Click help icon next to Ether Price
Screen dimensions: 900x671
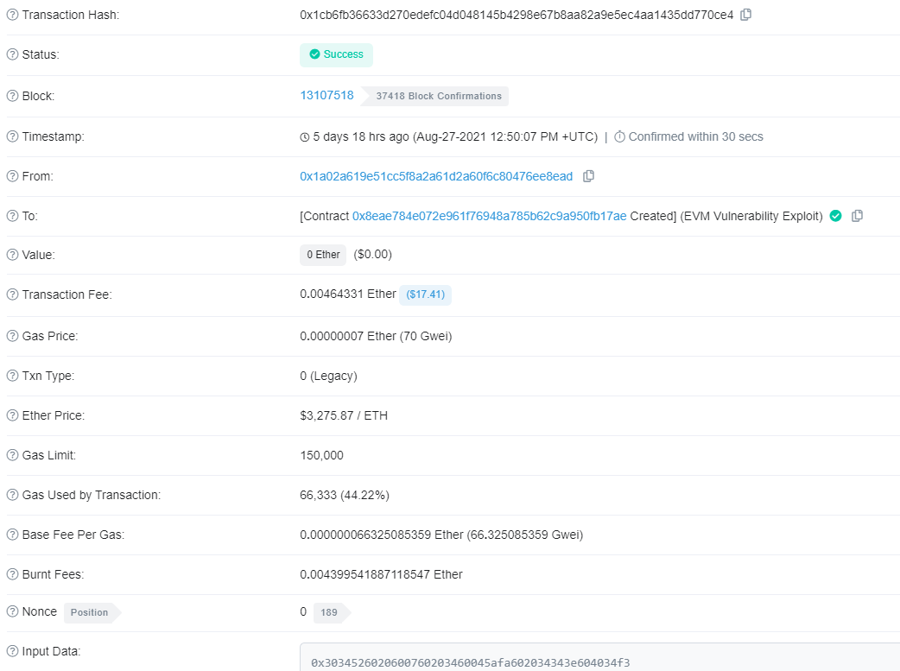13,415
